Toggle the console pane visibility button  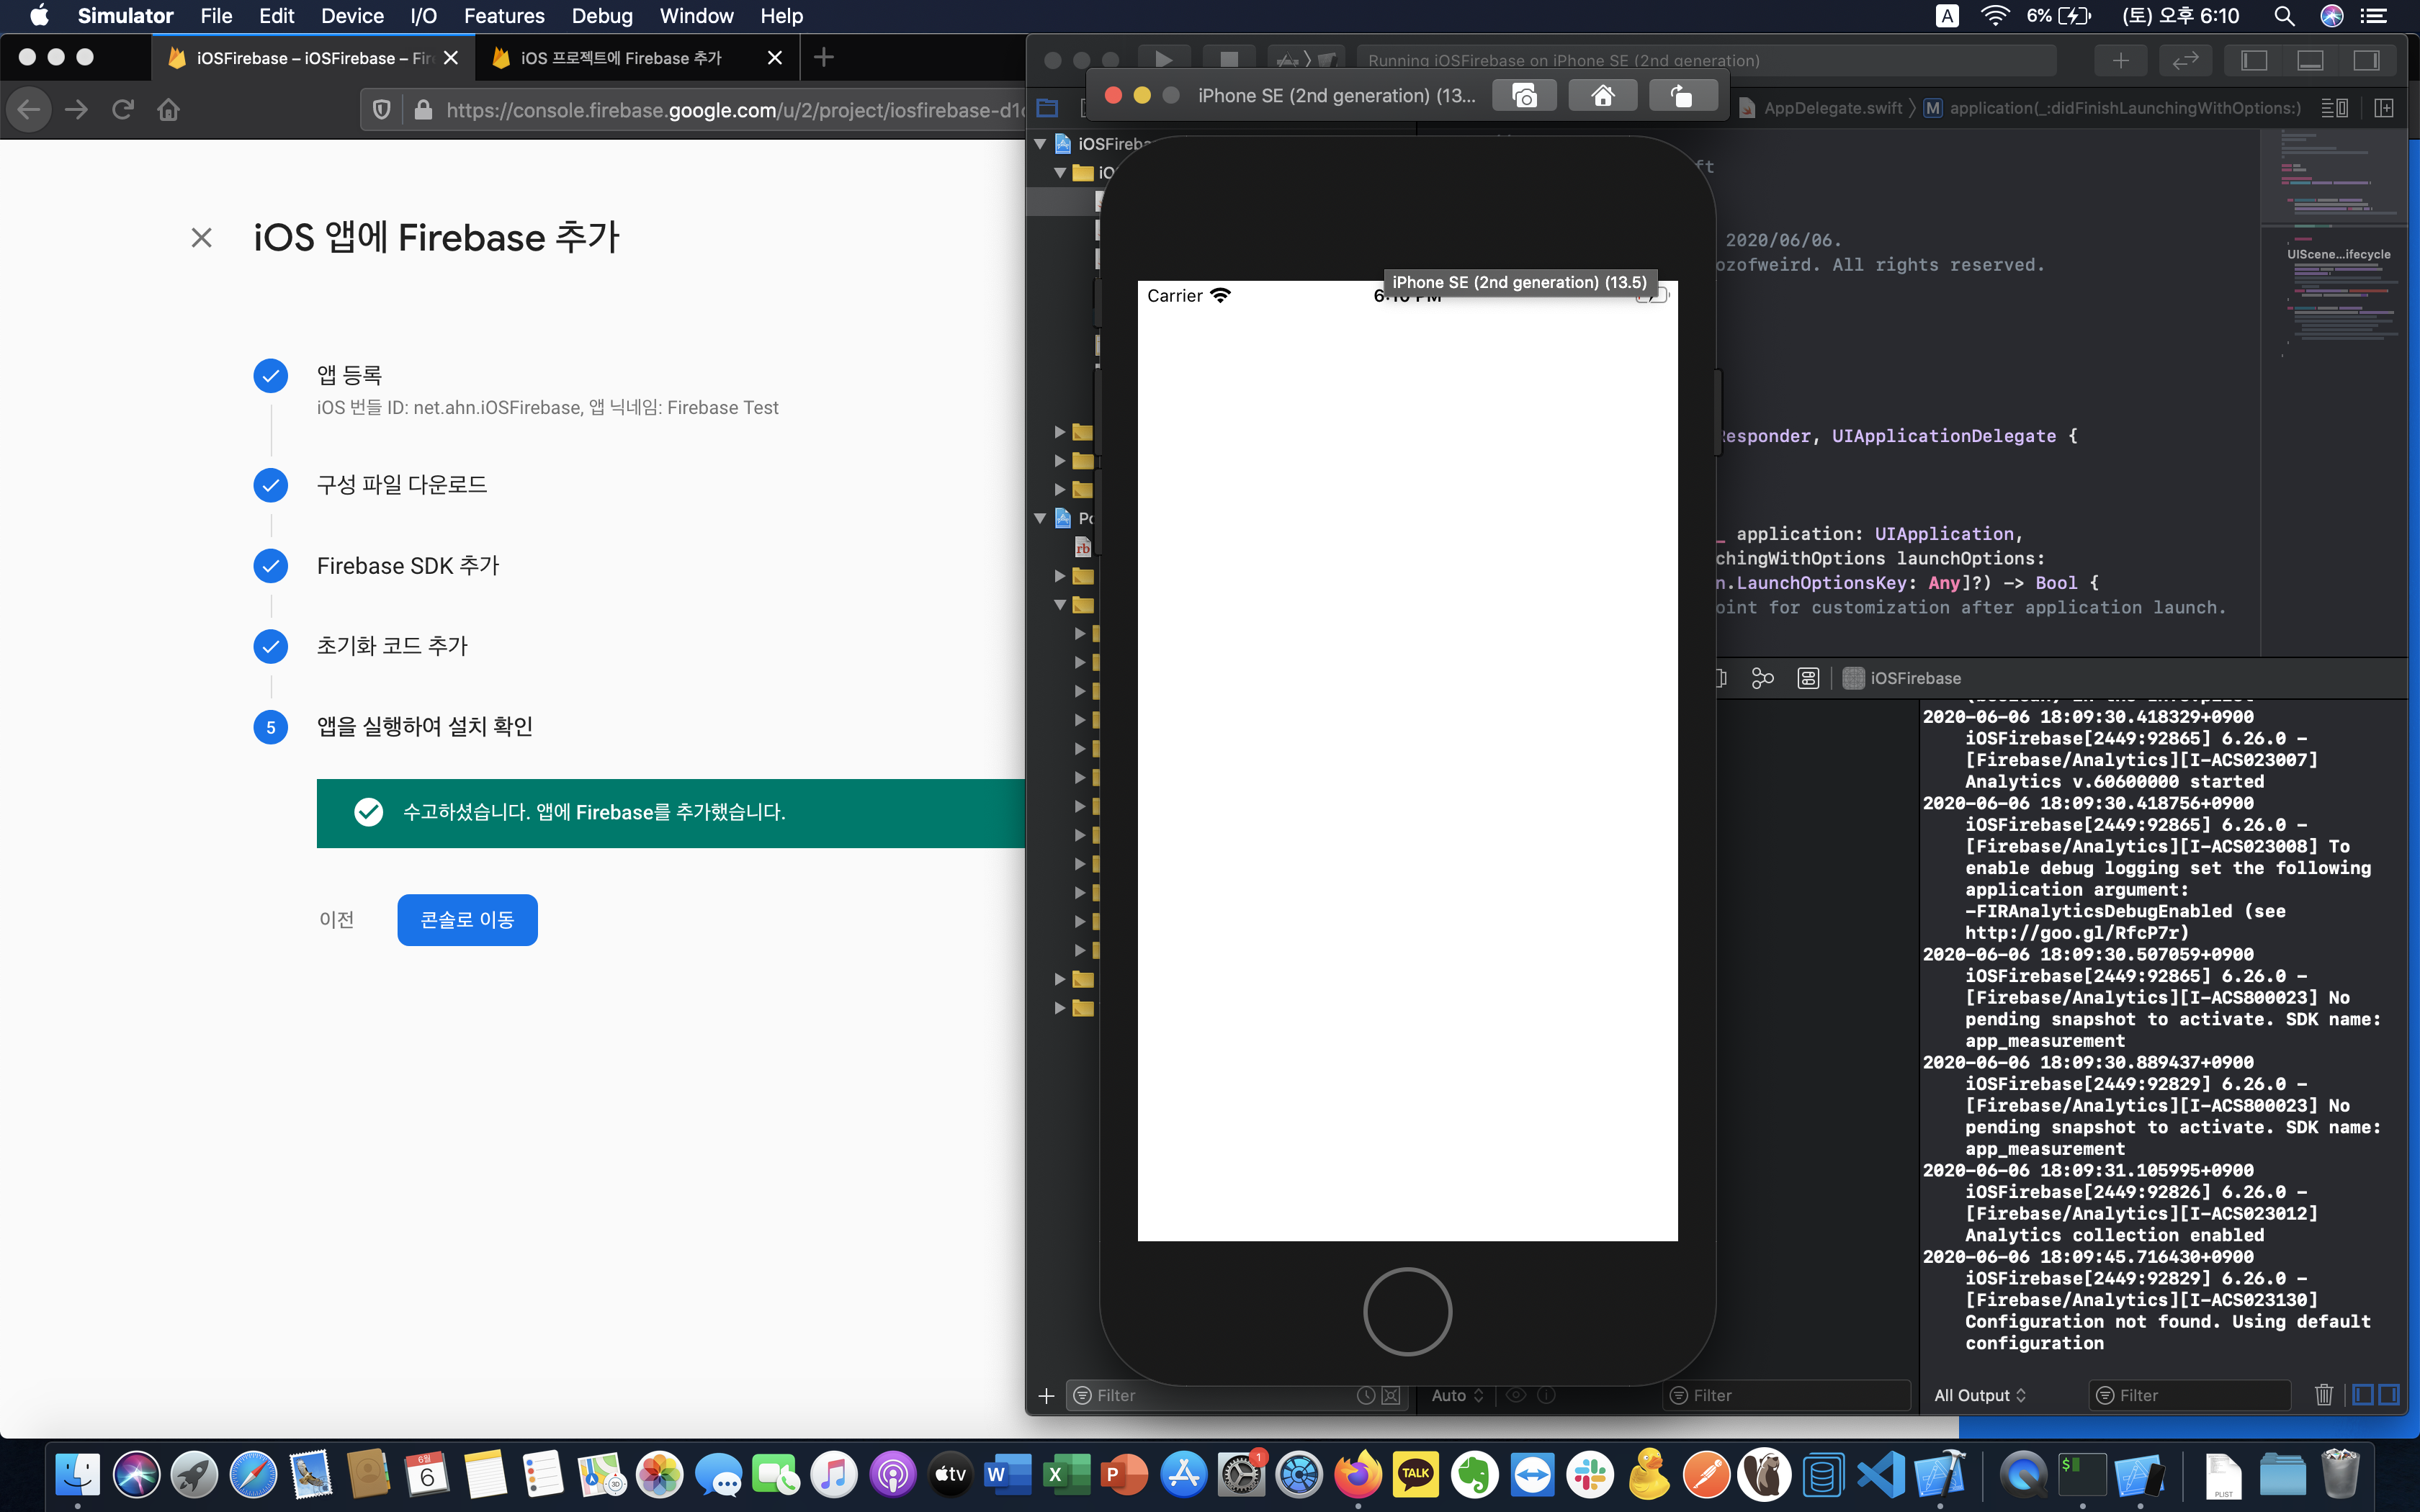(2389, 1395)
